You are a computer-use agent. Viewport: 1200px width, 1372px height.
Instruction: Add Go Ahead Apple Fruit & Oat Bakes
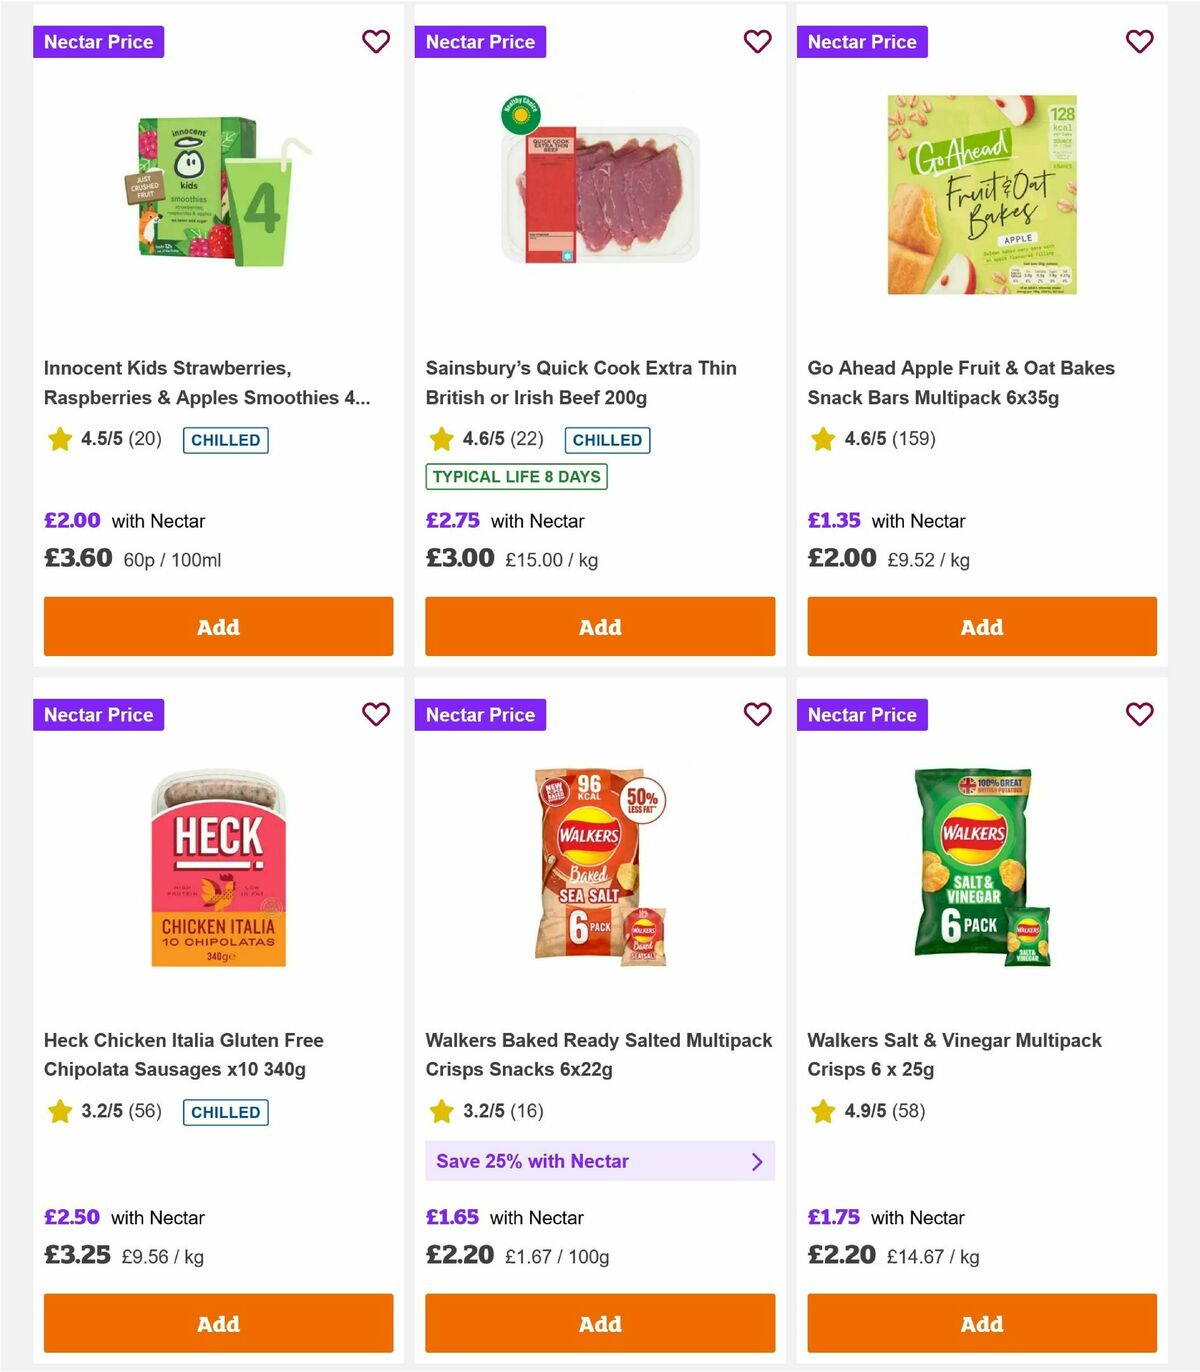click(x=981, y=627)
